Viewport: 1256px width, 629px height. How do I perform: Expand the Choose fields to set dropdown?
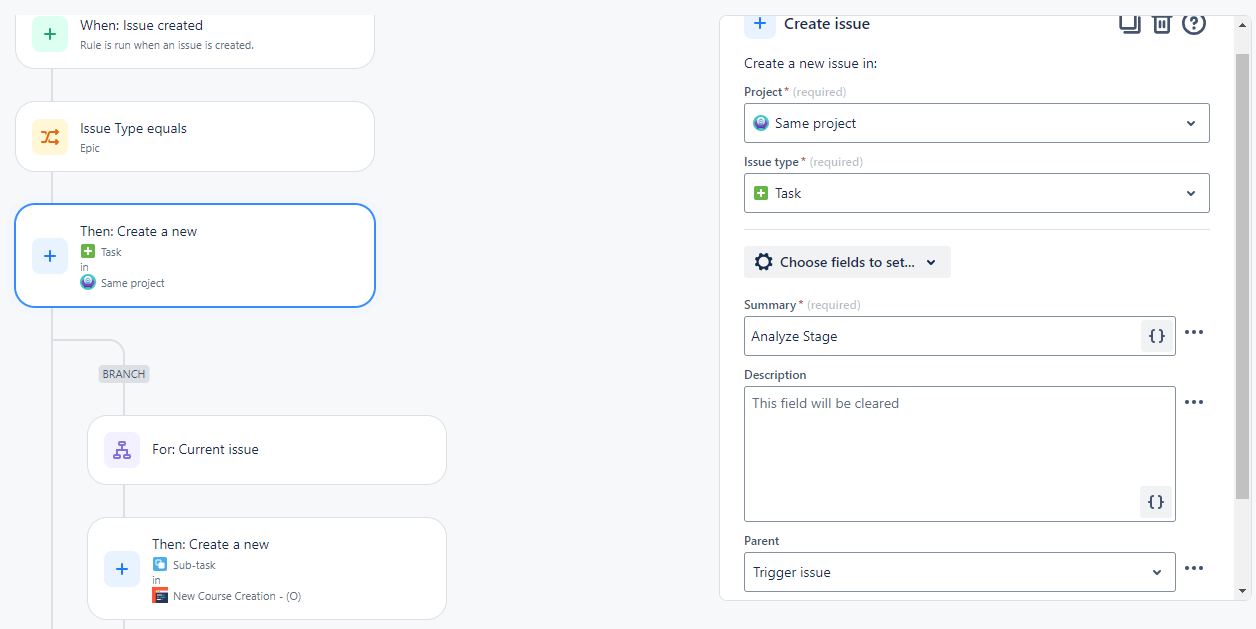847,262
